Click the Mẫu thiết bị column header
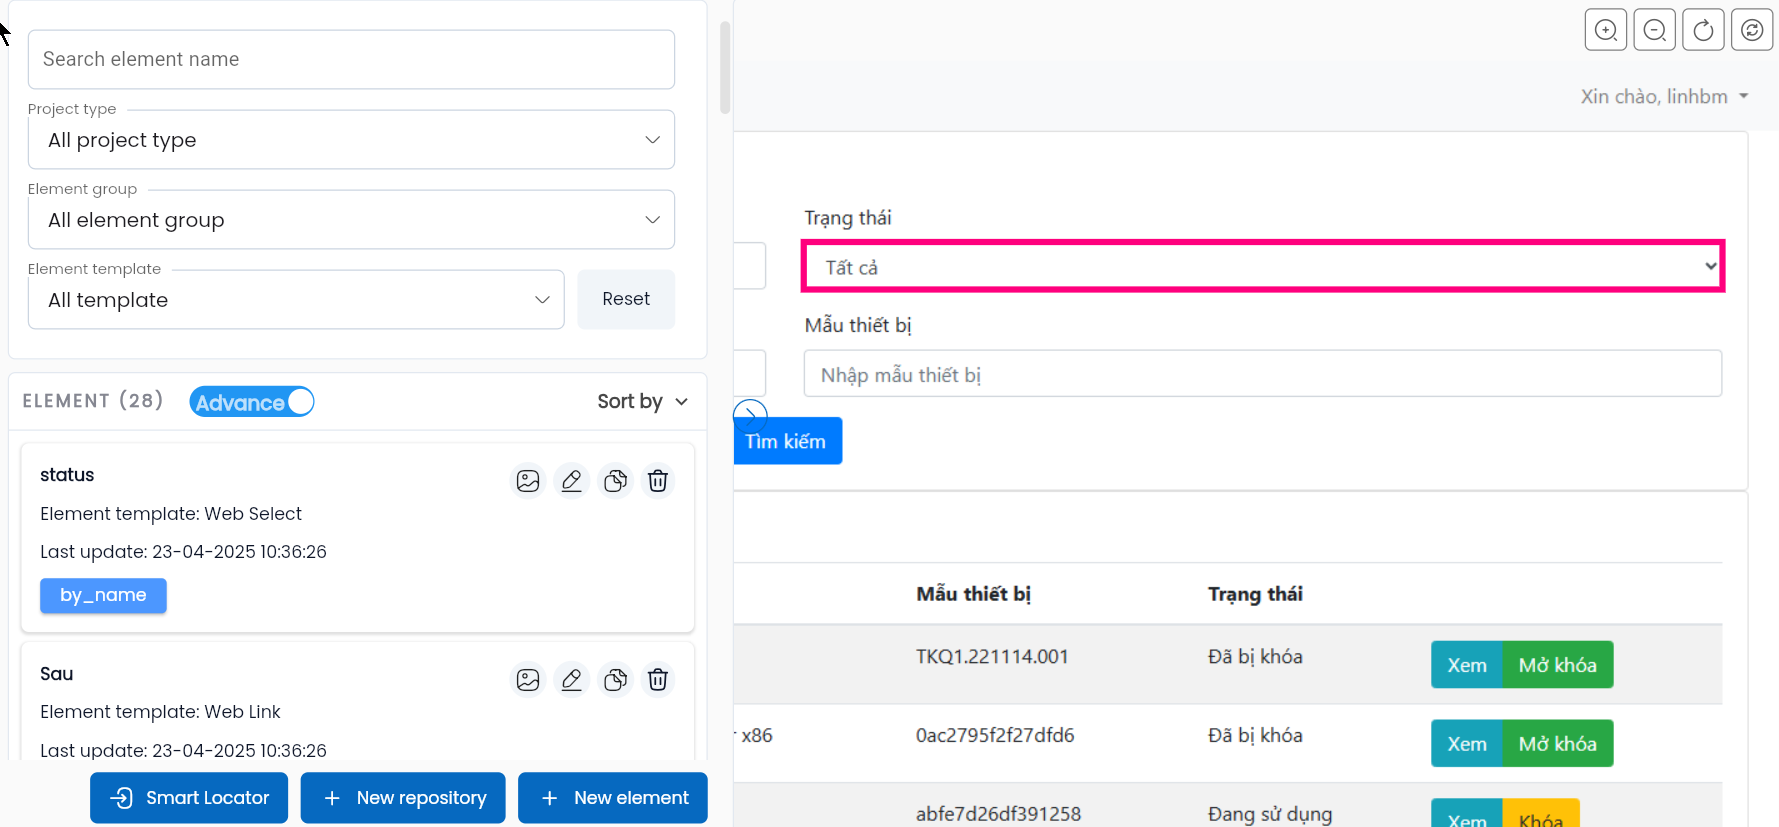The image size is (1779, 827). coord(973,594)
